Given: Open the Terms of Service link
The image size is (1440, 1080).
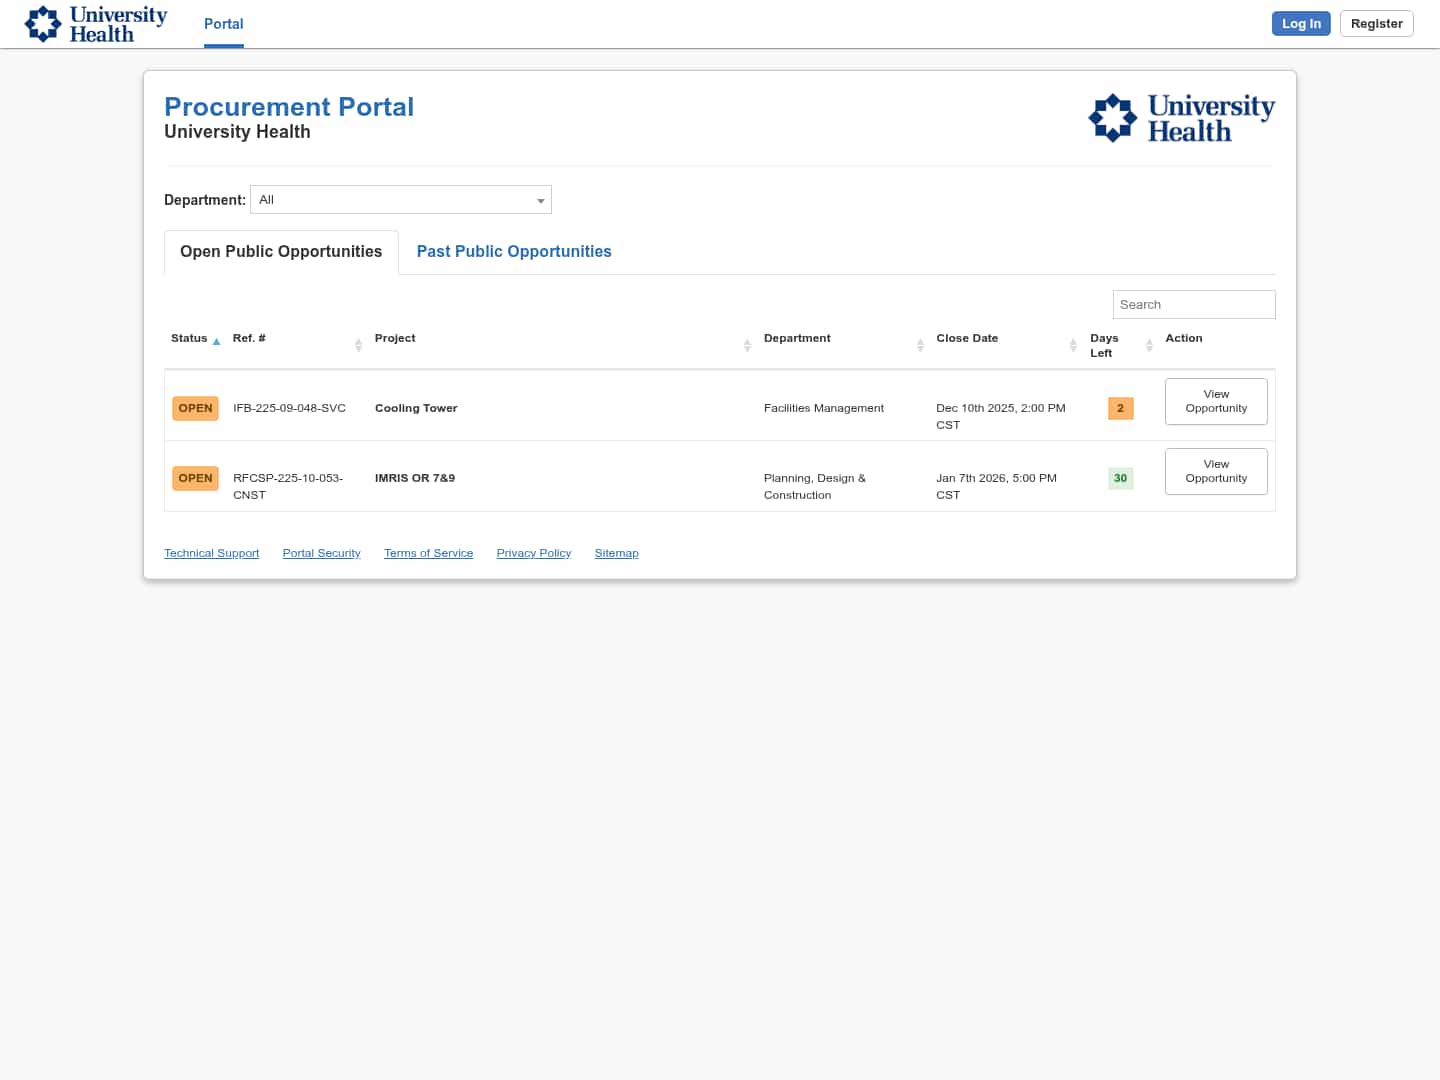Looking at the screenshot, I should 428,553.
